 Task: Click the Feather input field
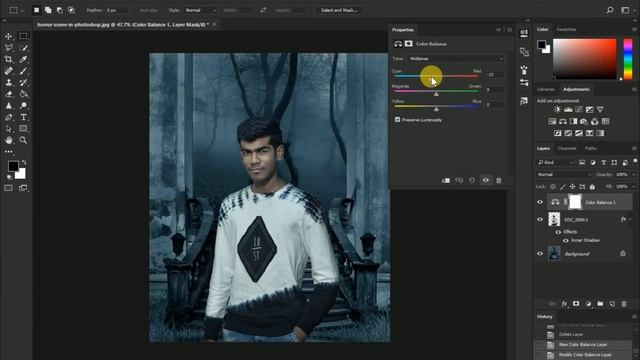click(117, 10)
